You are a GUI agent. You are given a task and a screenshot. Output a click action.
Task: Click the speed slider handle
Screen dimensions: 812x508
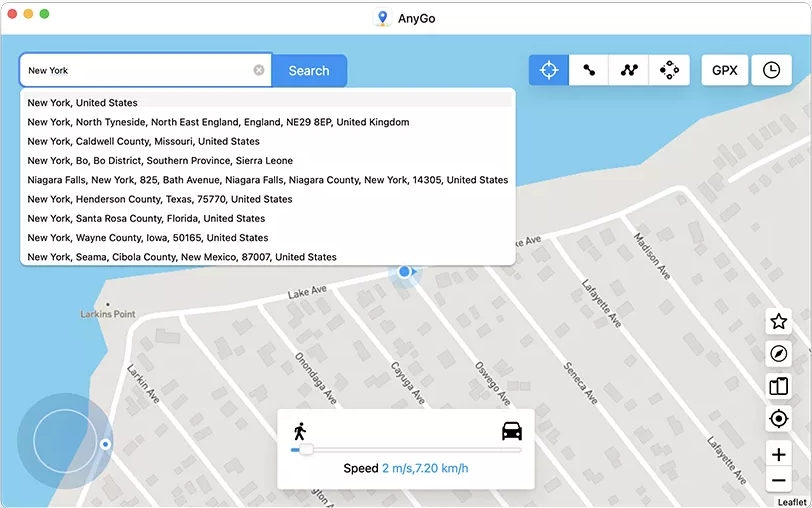point(306,449)
